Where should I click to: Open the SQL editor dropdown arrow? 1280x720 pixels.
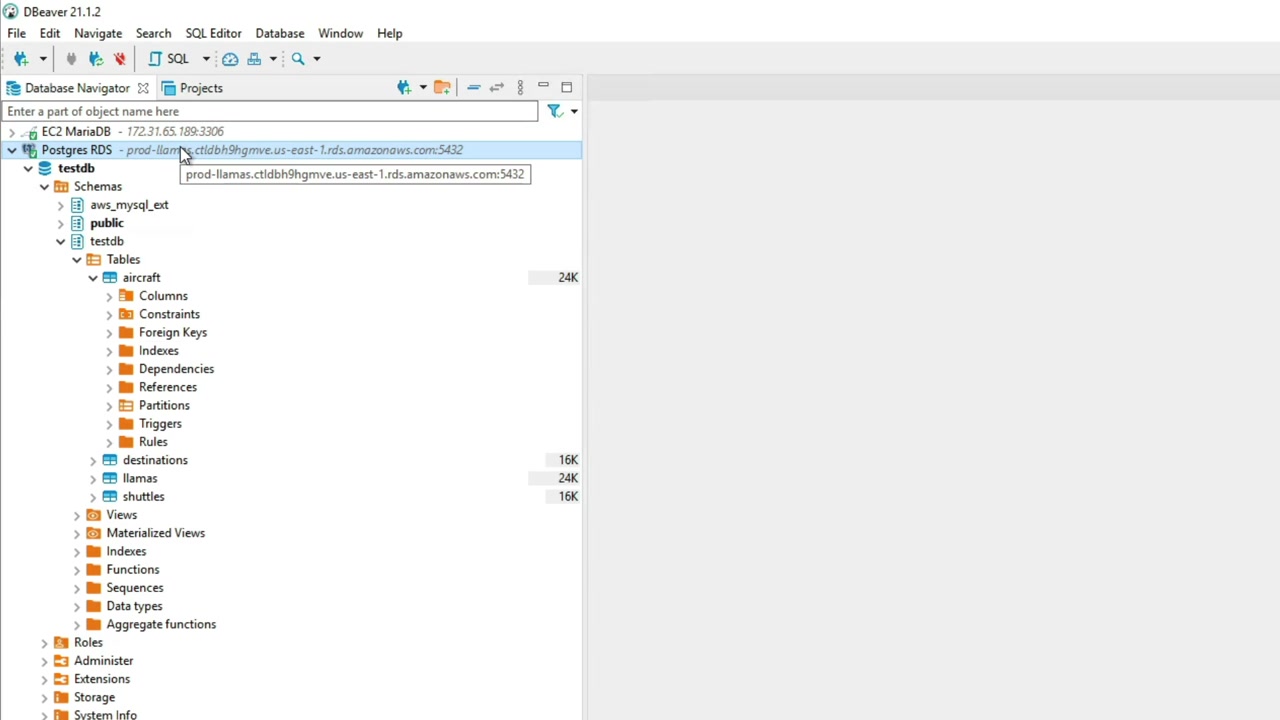click(206, 59)
